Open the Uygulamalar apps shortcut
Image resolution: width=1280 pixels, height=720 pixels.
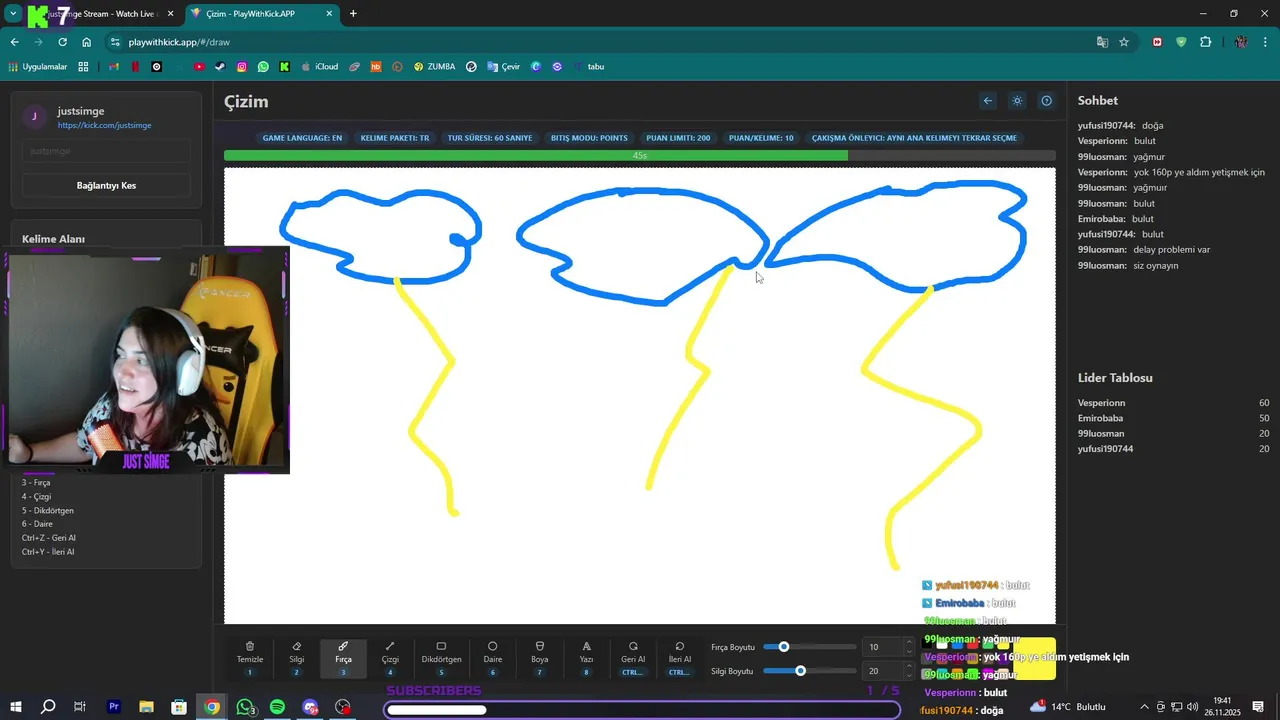click(38, 67)
